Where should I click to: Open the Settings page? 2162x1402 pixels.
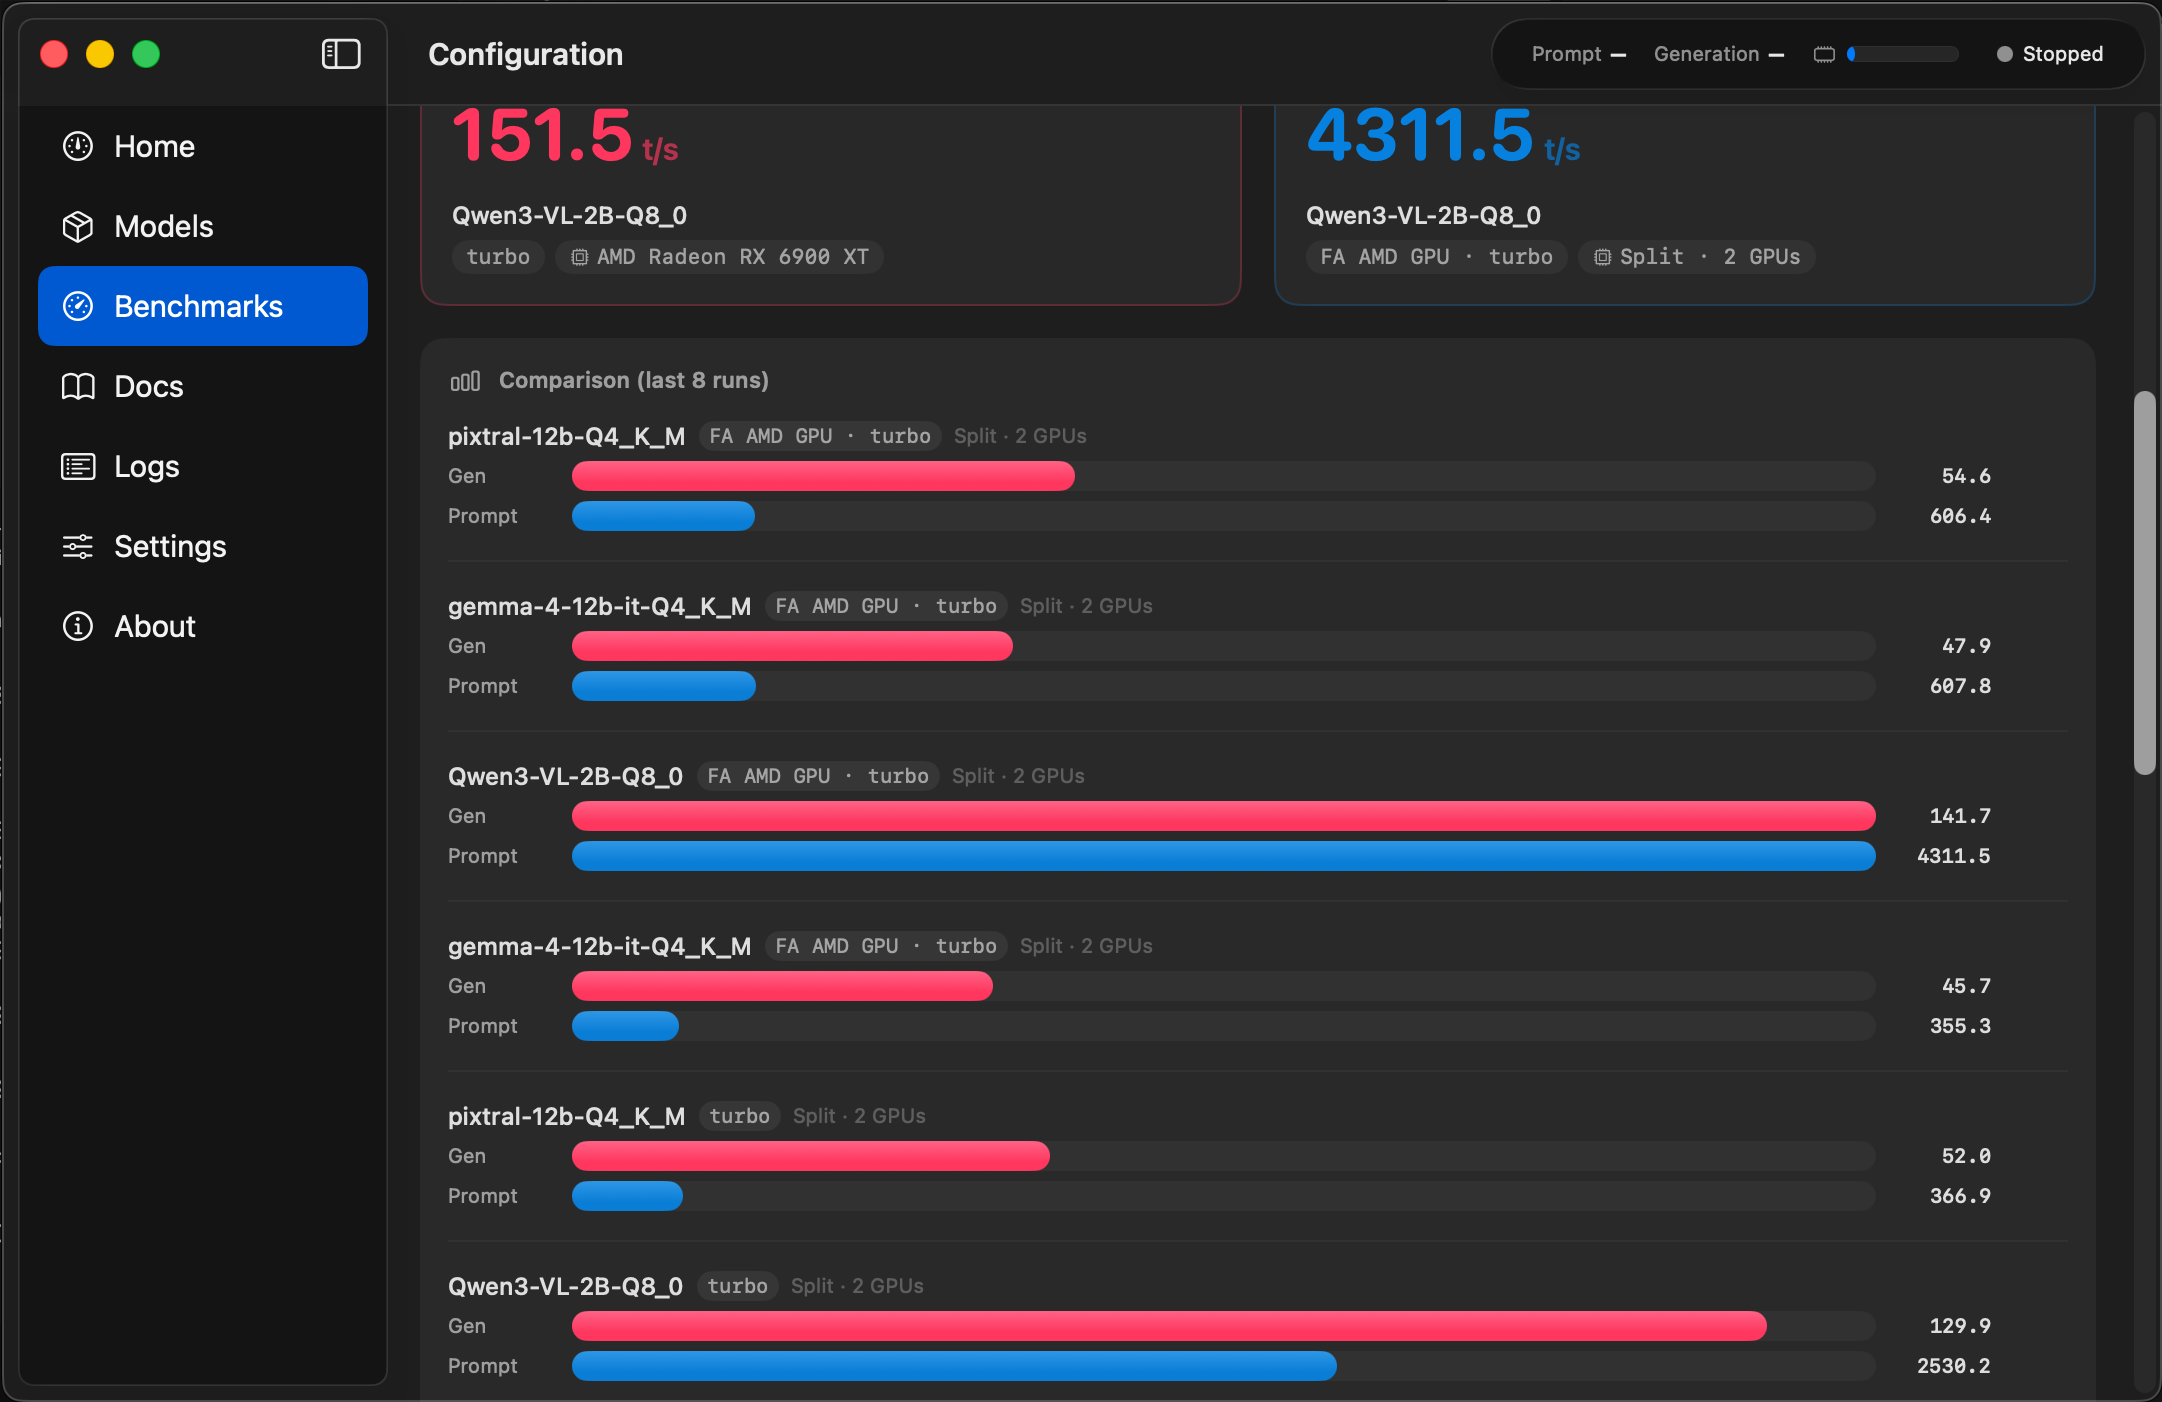tap(203, 546)
